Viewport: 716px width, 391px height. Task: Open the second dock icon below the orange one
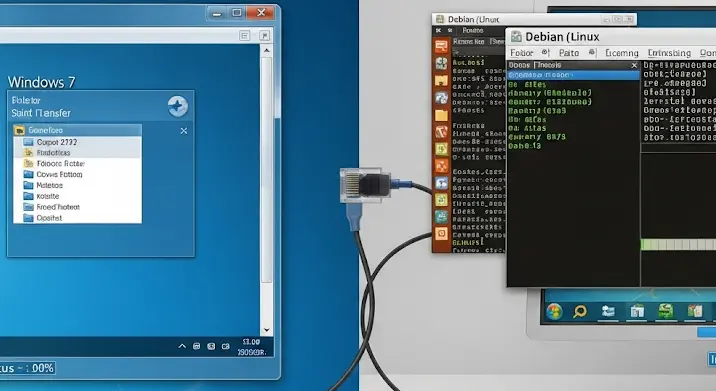[x=441, y=63]
